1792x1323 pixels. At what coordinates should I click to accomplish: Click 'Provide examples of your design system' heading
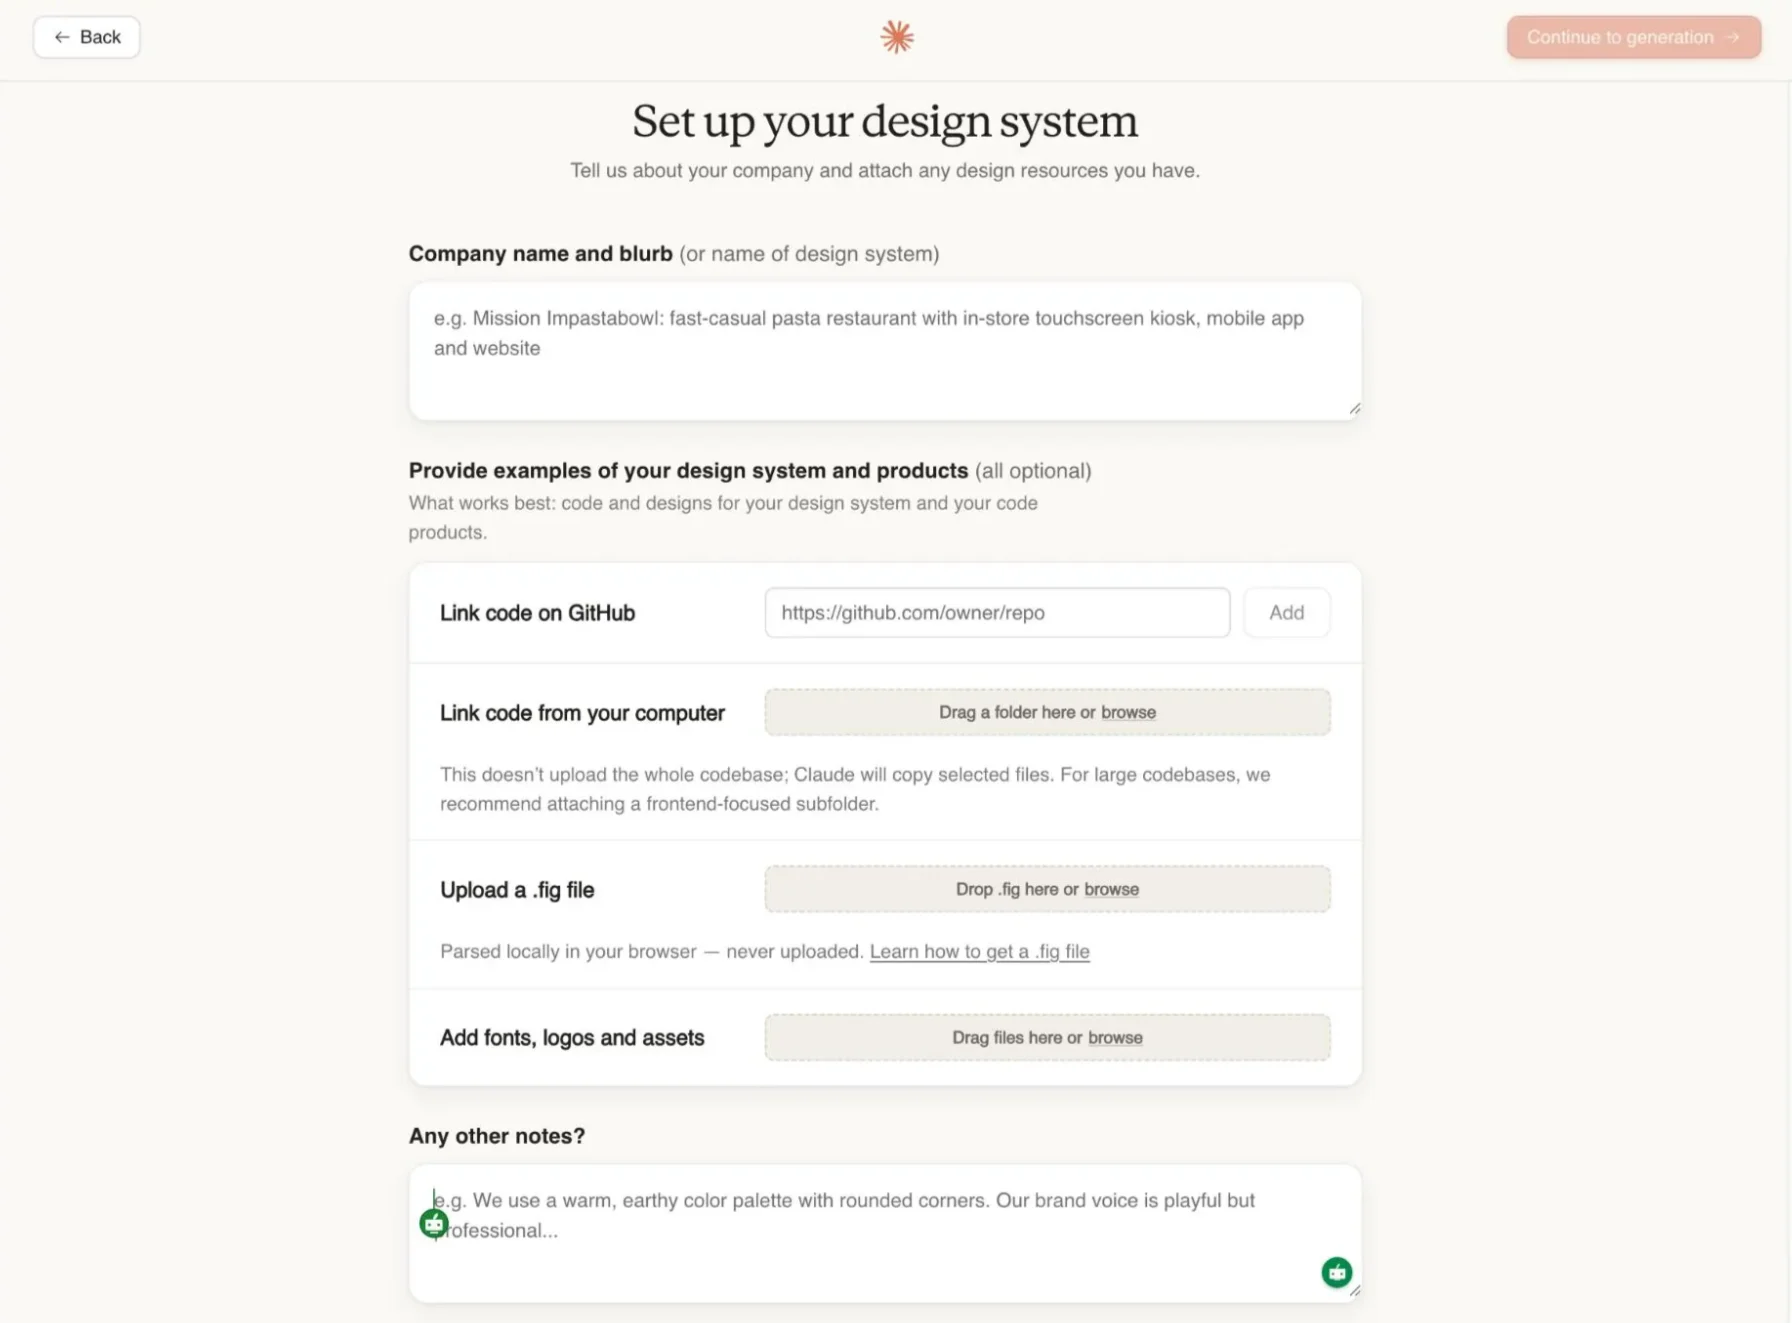pyautogui.click(x=688, y=471)
